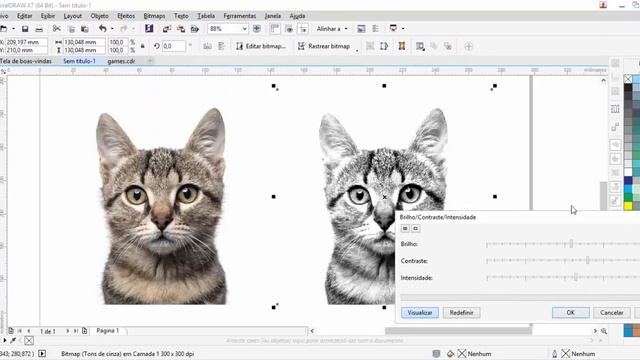
Task: Add a new page with the page icon before 1 de 1
Action: 11,331
